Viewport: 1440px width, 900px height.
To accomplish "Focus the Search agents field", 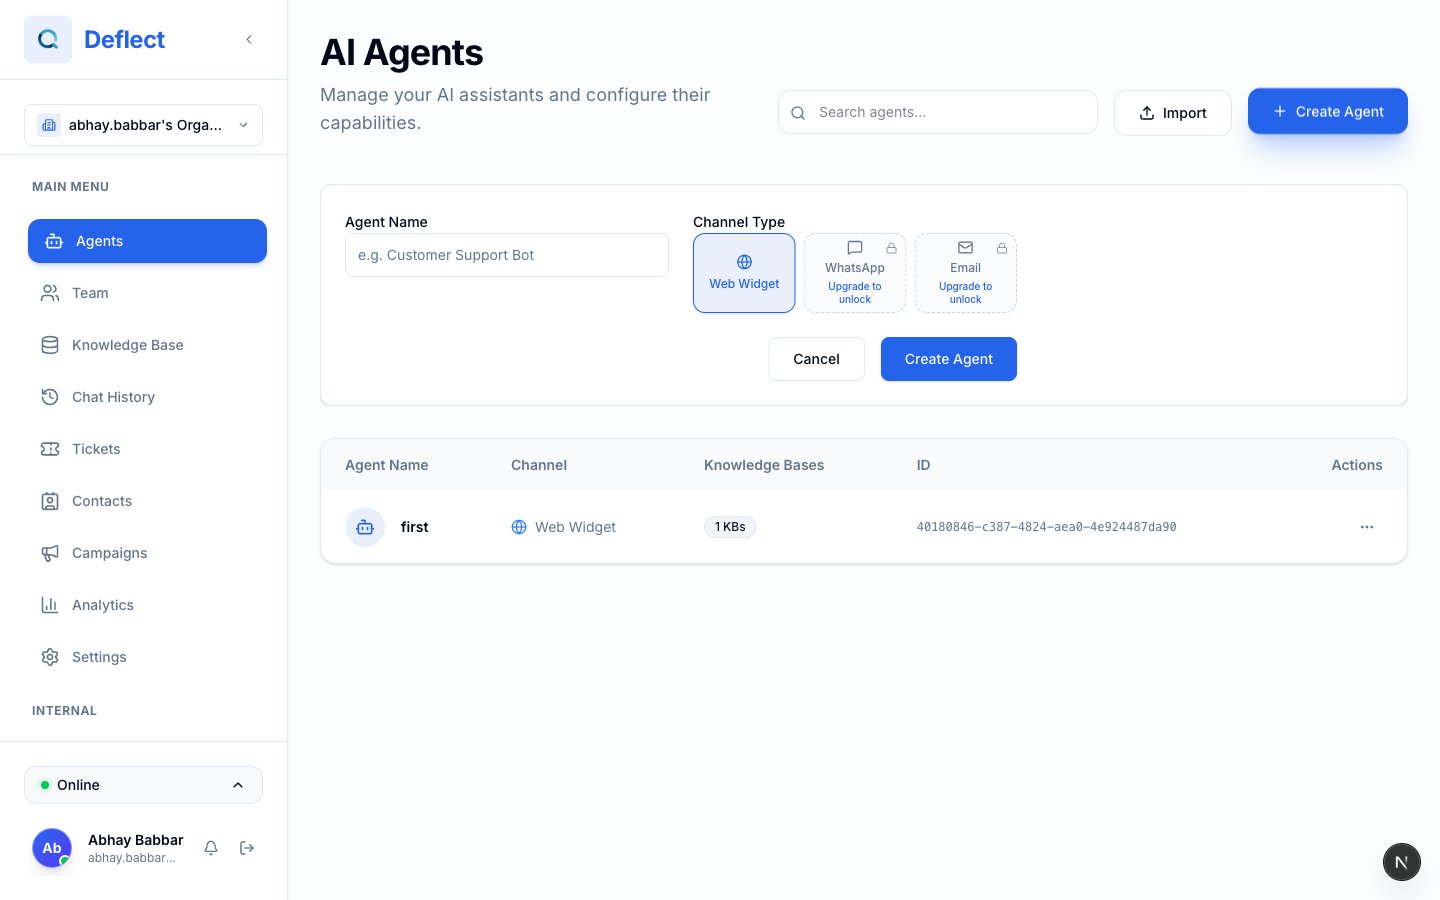I will 938,112.
